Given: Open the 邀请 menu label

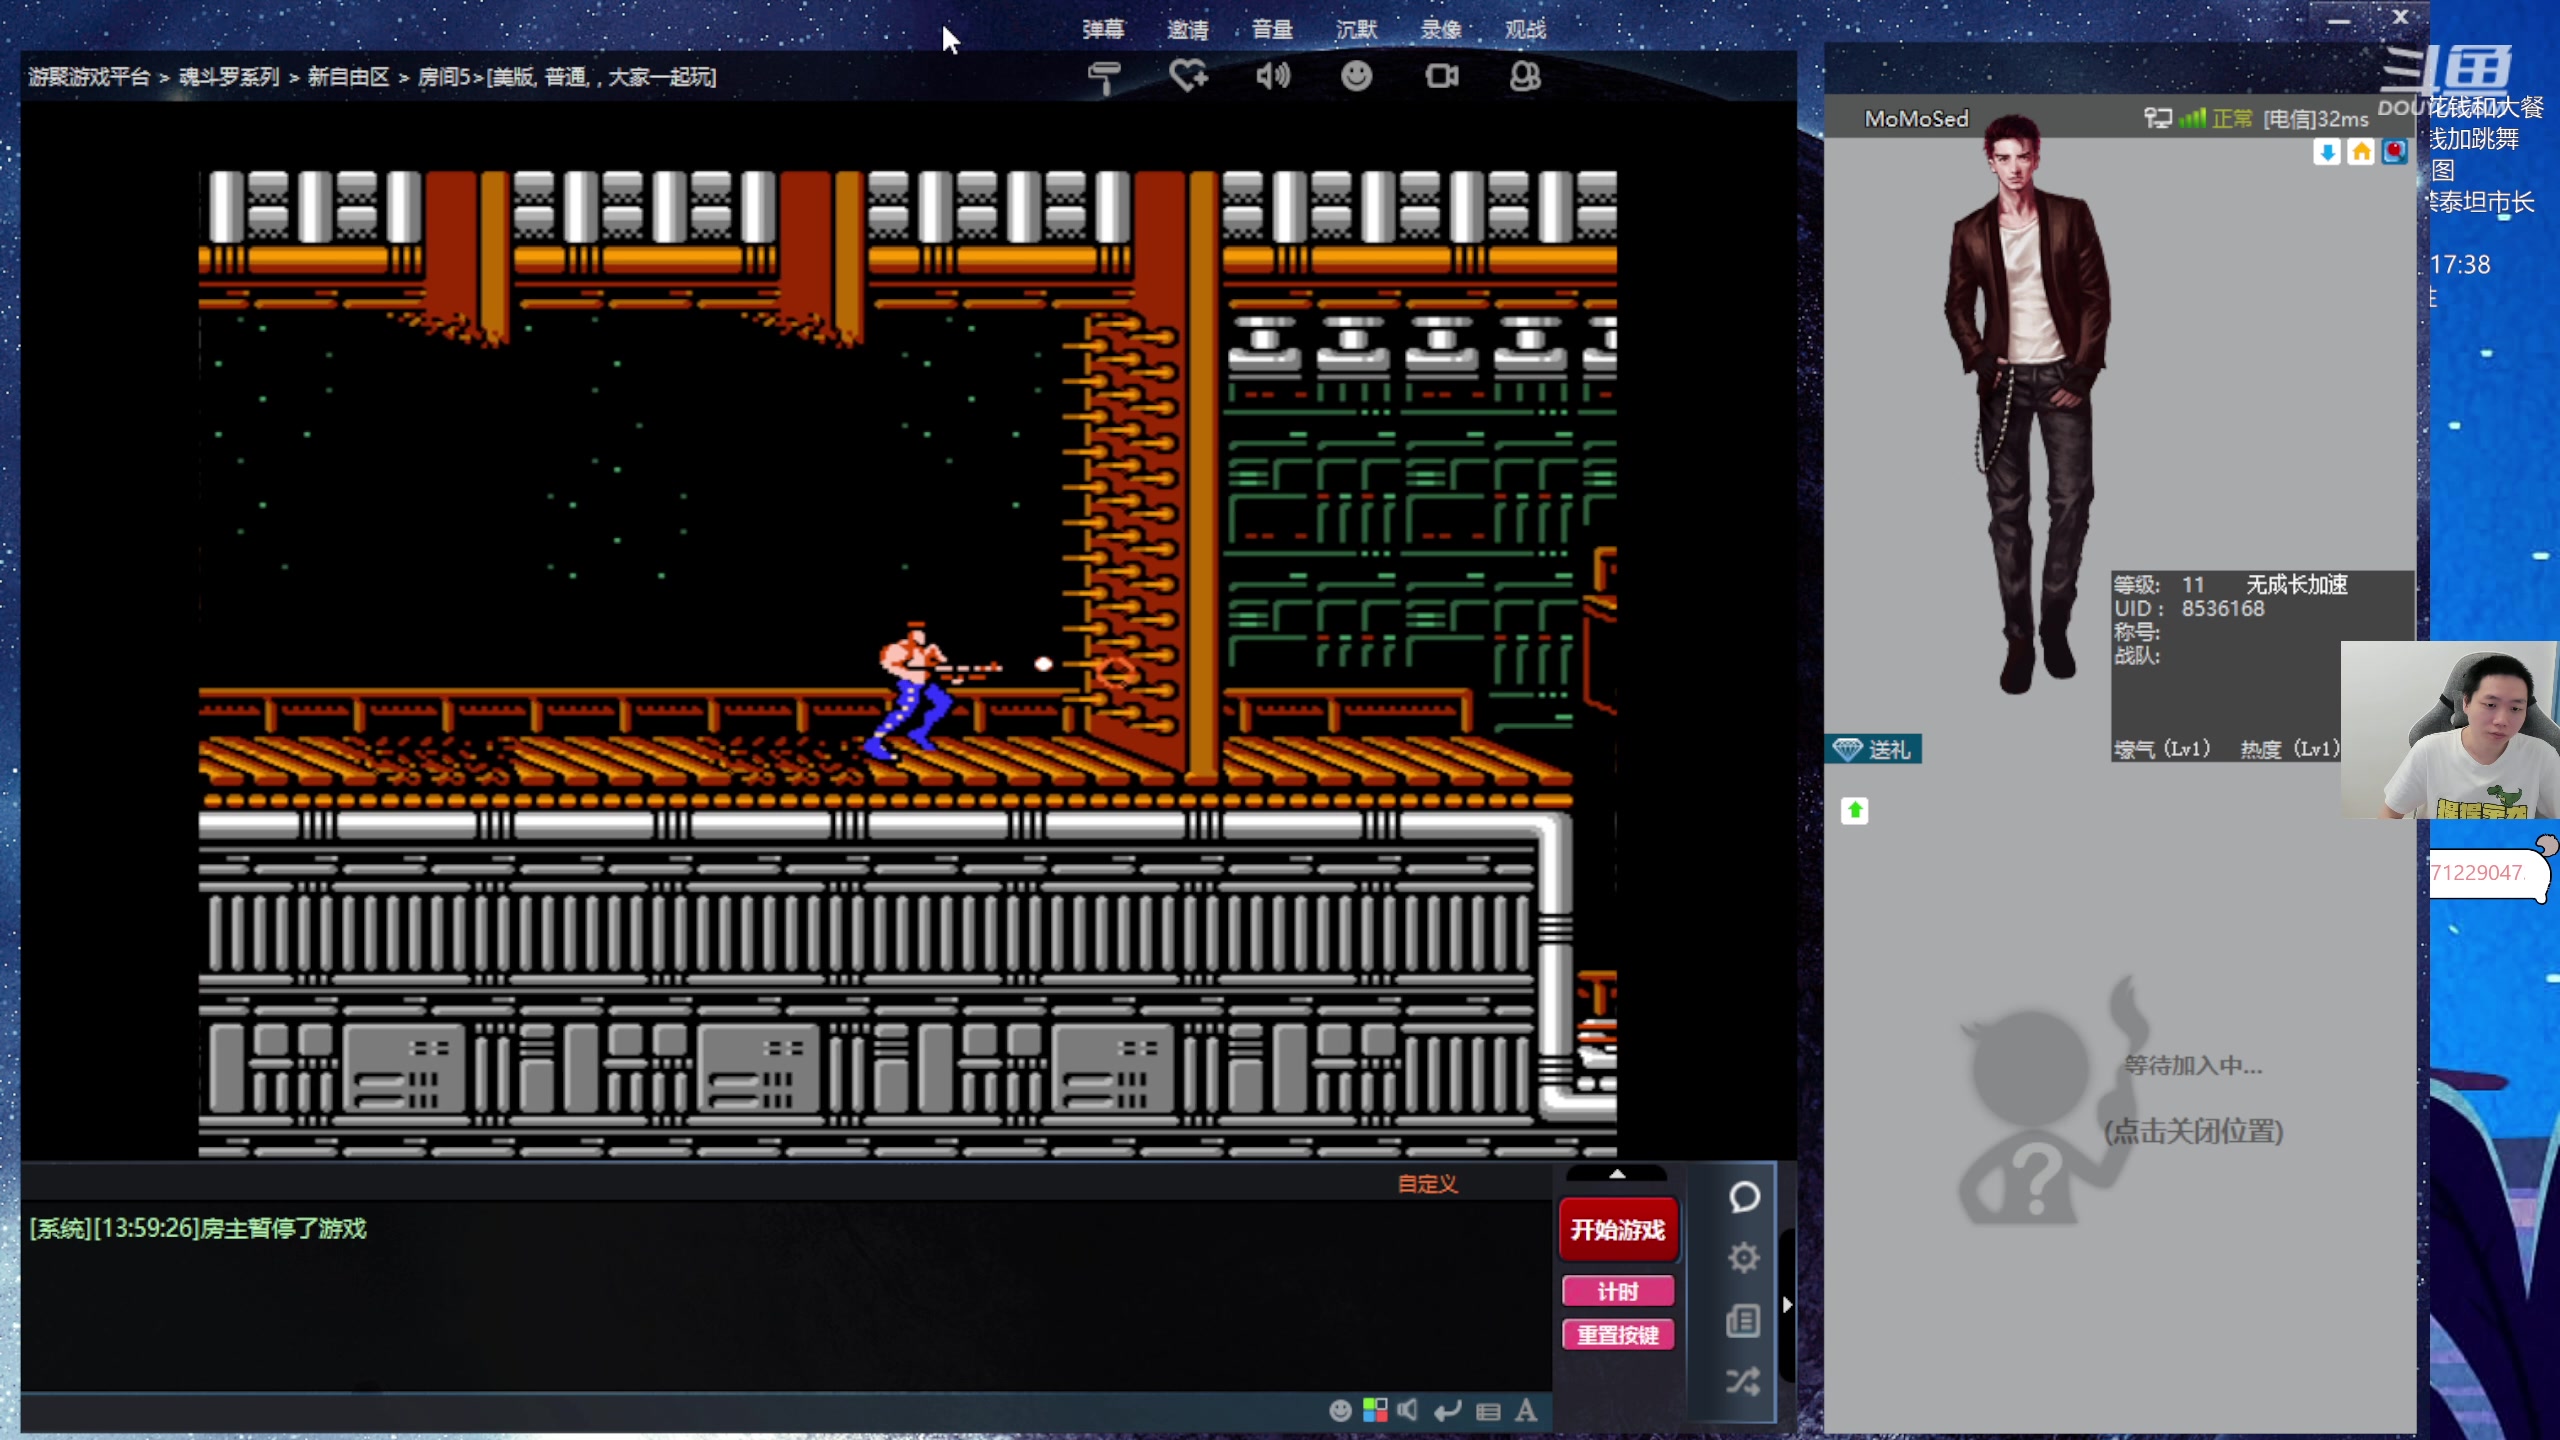Looking at the screenshot, I should click(x=1188, y=29).
